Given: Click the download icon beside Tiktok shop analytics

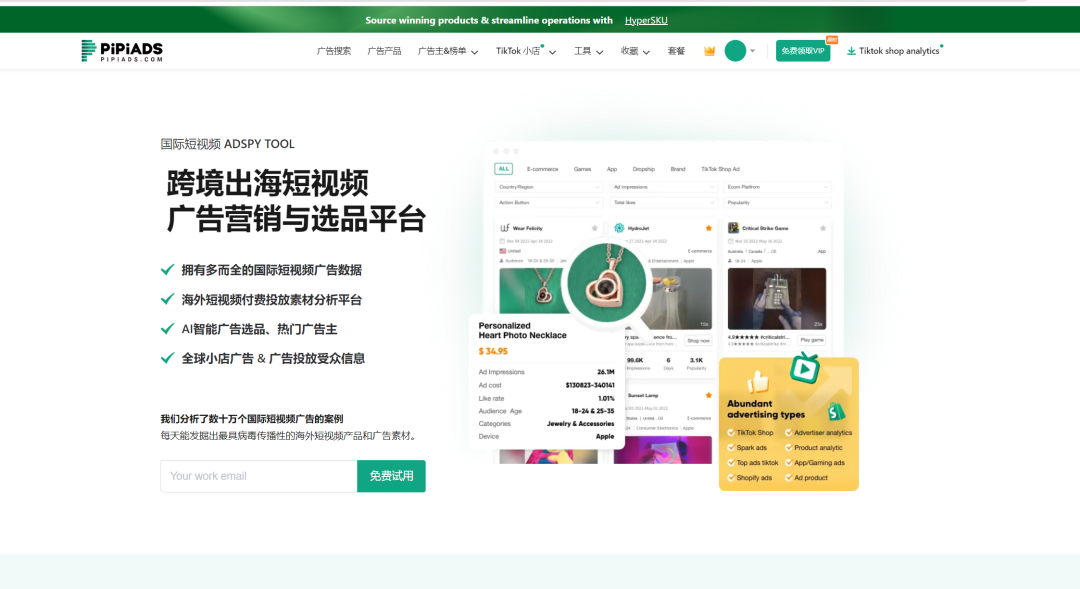Looking at the screenshot, I should pyautogui.click(x=851, y=50).
